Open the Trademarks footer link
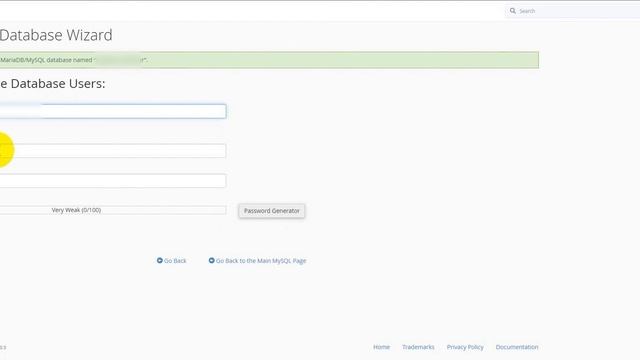 (x=418, y=347)
